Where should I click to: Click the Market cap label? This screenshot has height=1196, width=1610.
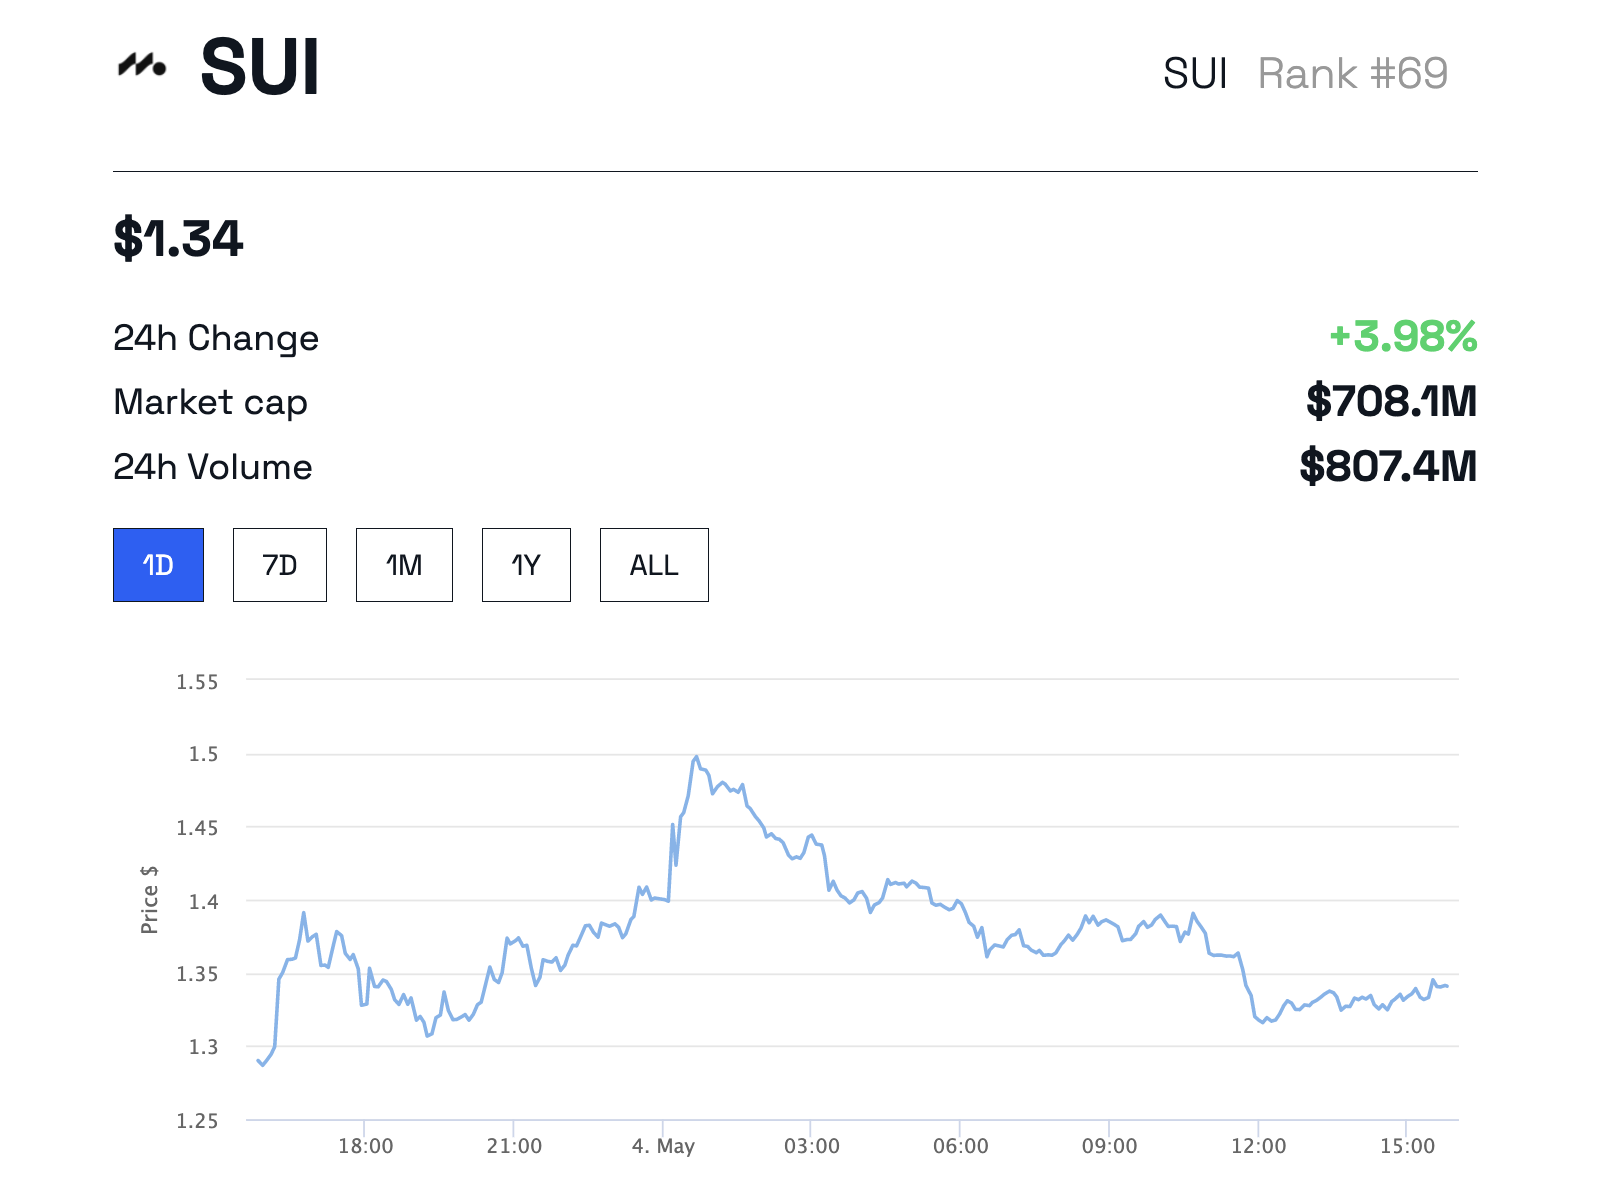click(x=210, y=402)
